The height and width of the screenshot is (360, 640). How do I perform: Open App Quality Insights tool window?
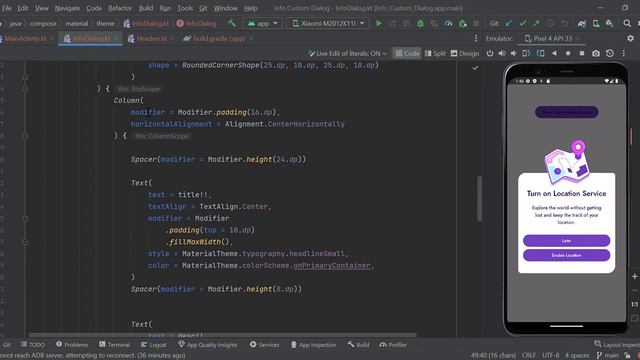point(207,344)
